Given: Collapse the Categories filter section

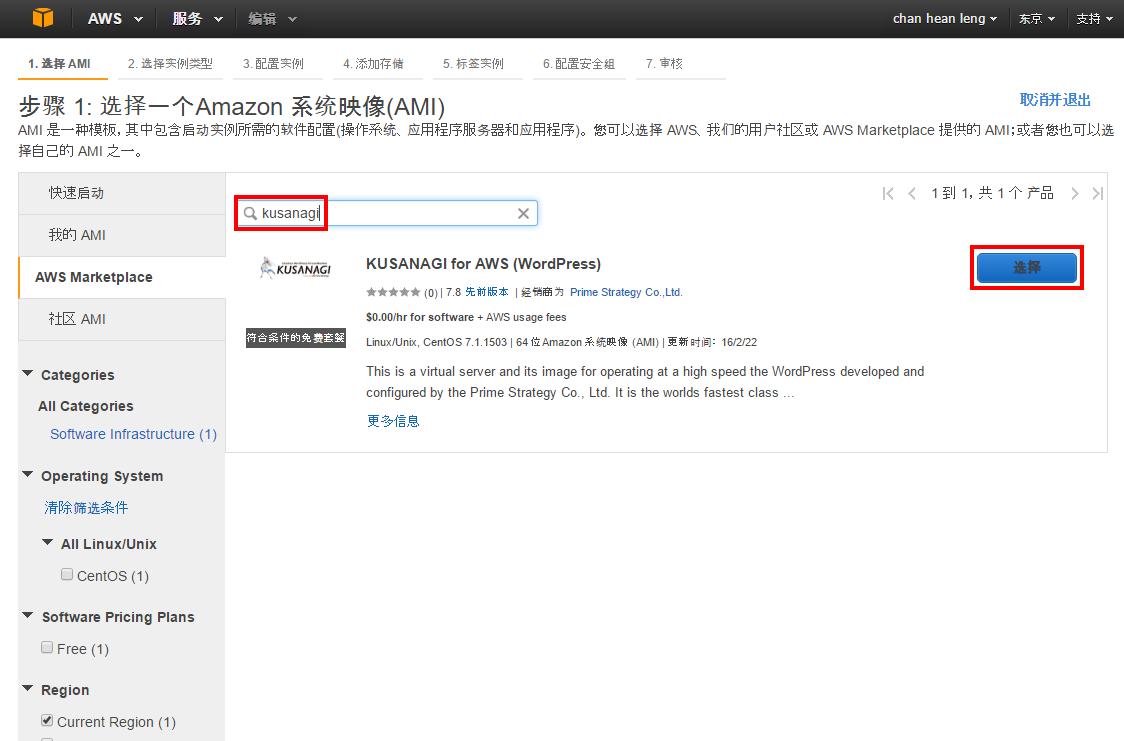Looking at the screenshot, I should pyautogui.click(x=28, y=373).
